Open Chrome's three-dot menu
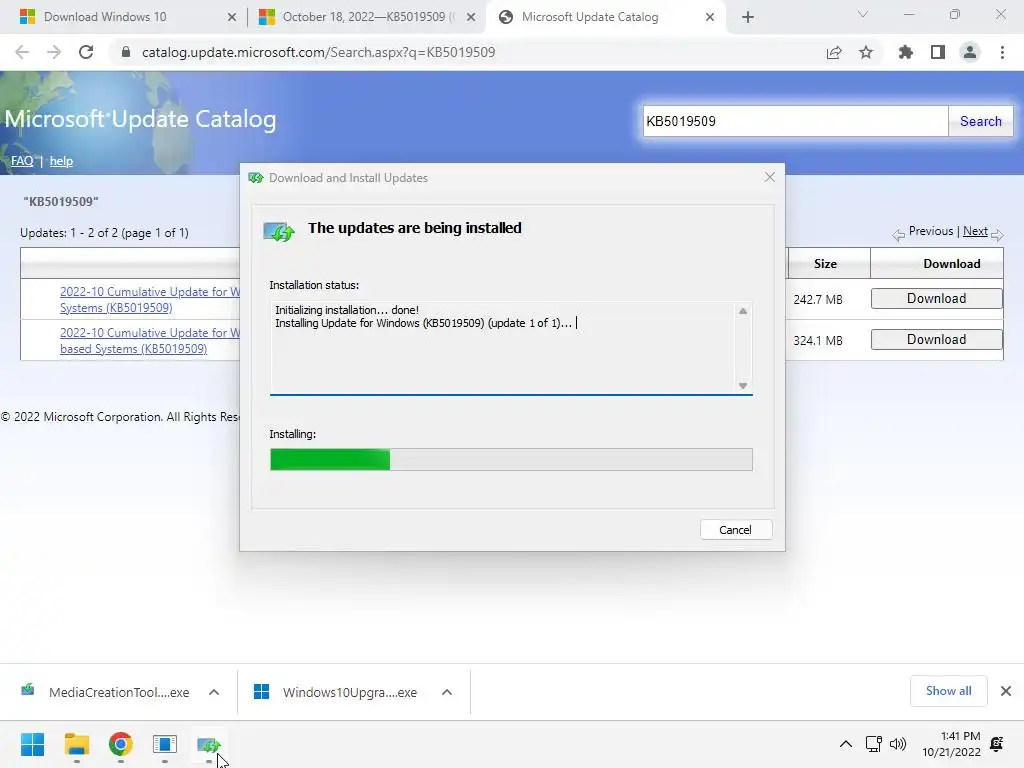The height and width of the screenshot is (768, 1024). (x=1002, y=52)
